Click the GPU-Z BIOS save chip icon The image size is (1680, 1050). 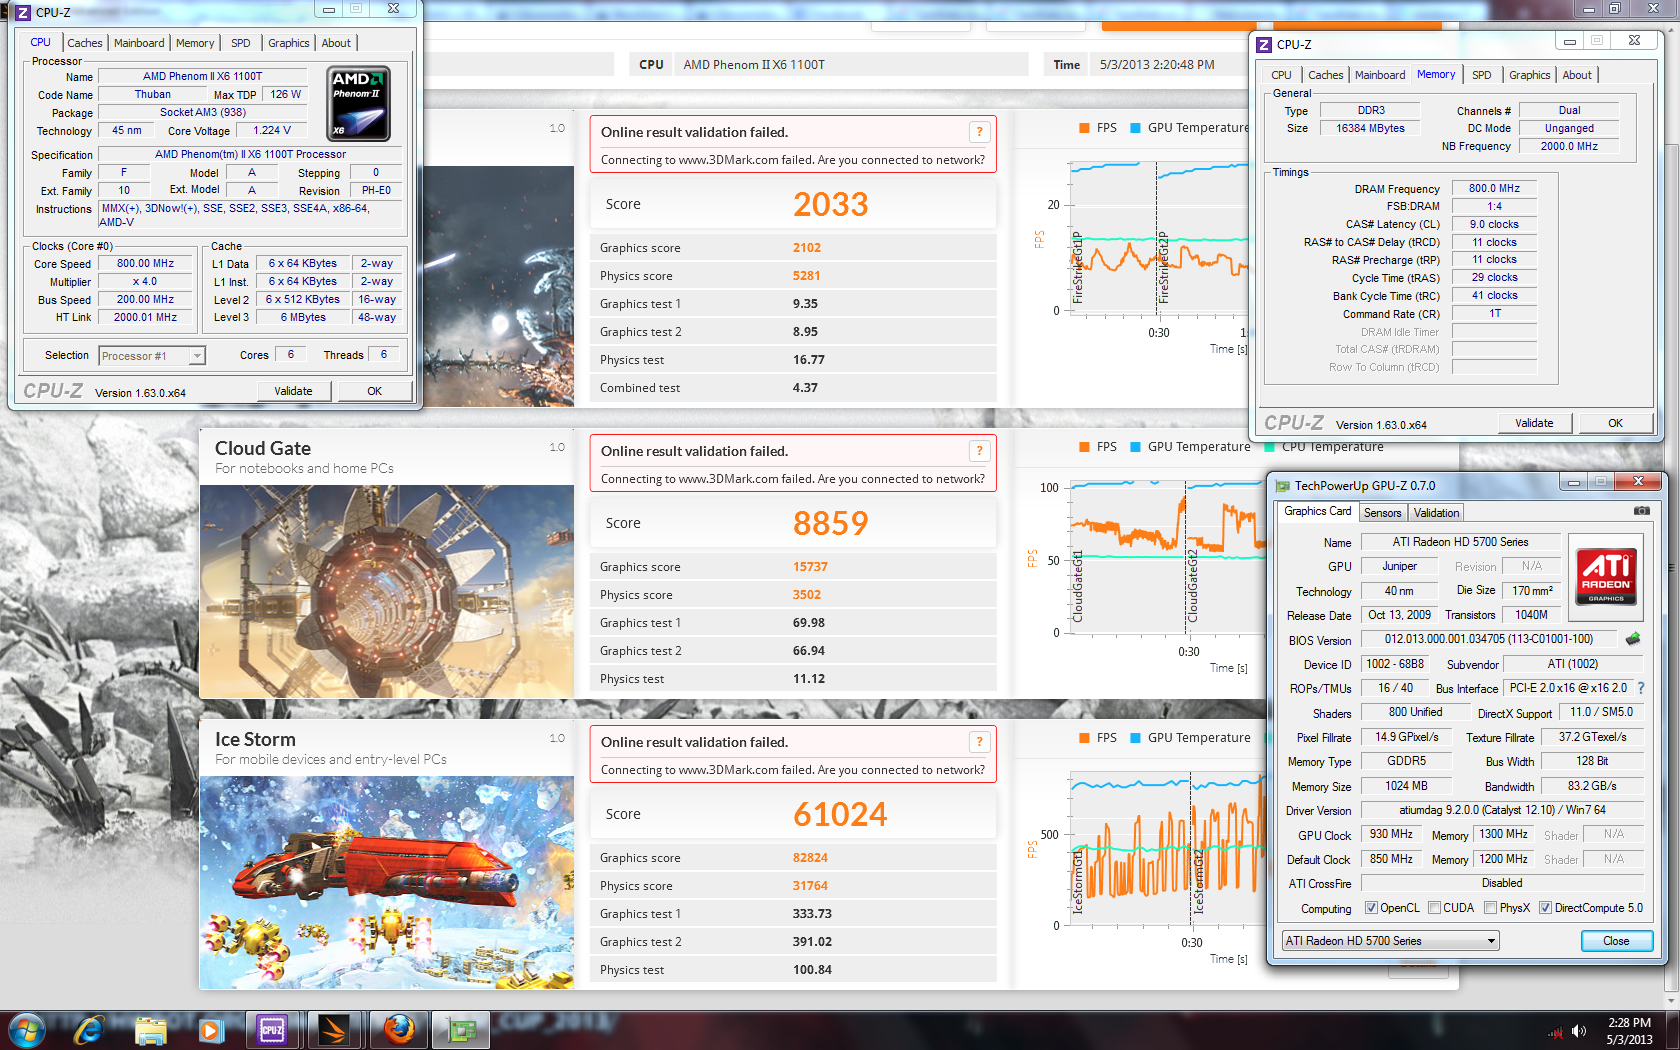tap(1633, 639)
